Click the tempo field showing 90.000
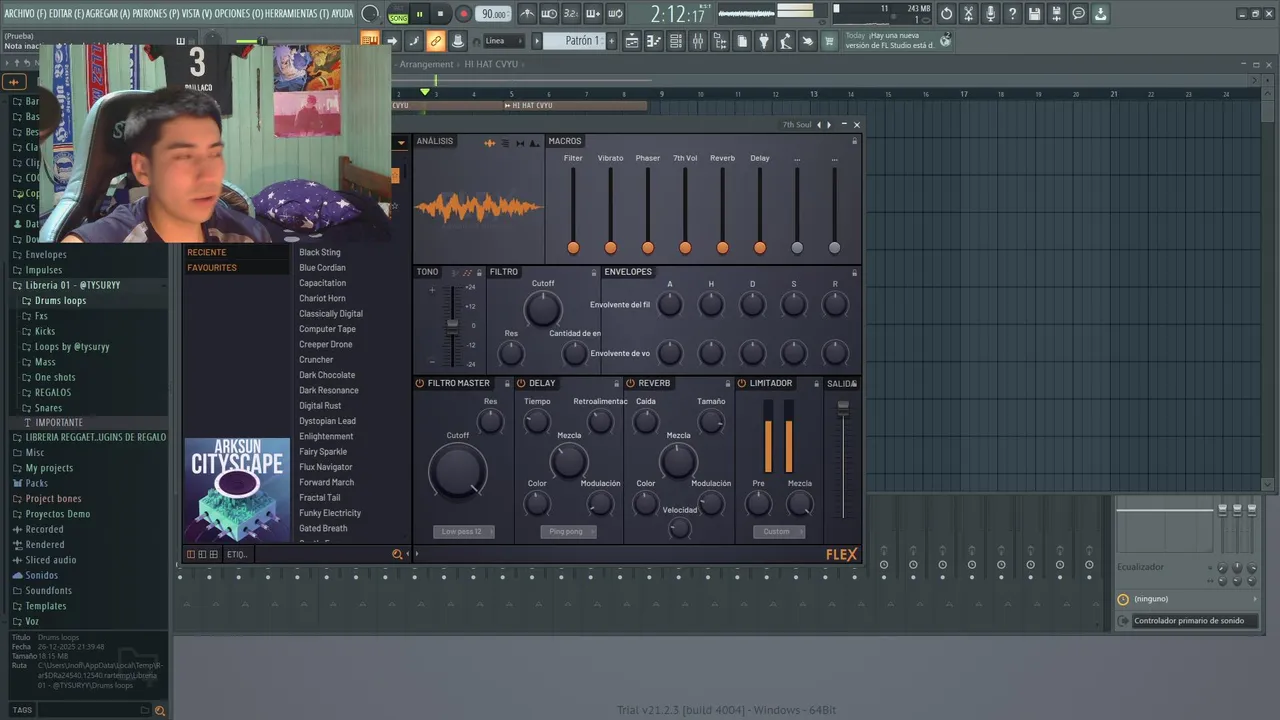 (x=494, y=14)
